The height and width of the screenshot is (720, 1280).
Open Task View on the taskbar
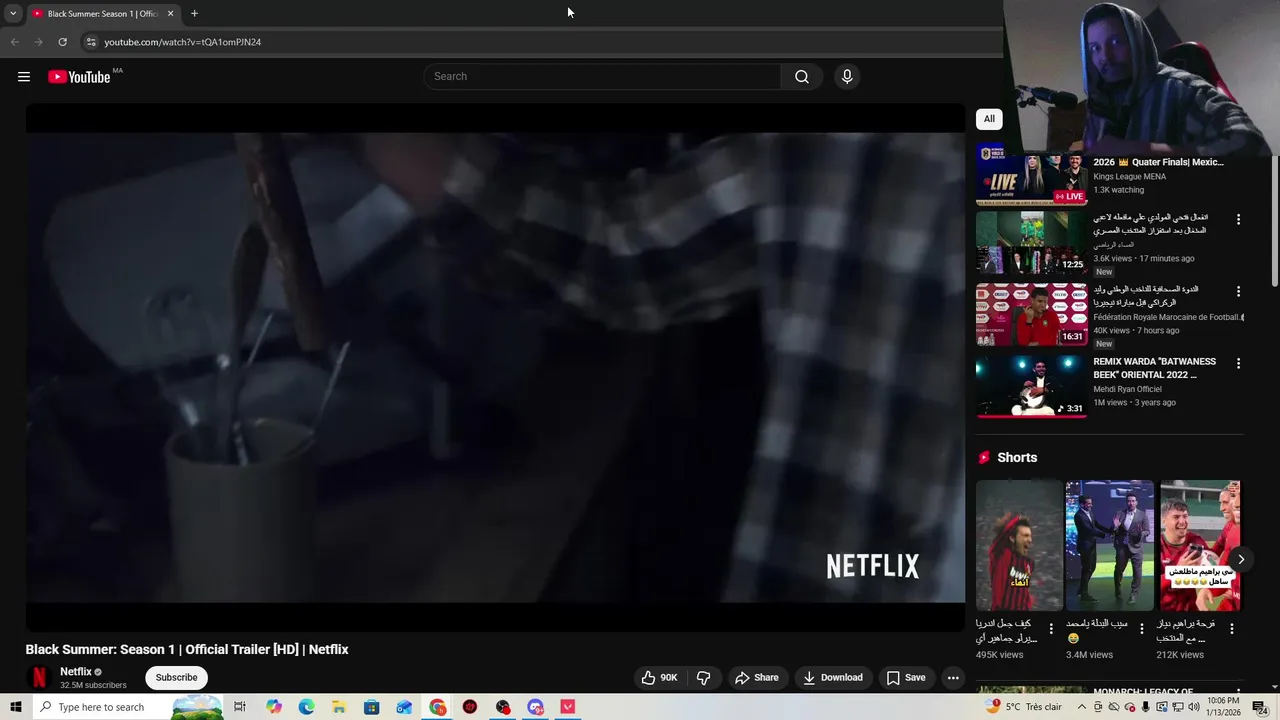(x=240, y=707)
